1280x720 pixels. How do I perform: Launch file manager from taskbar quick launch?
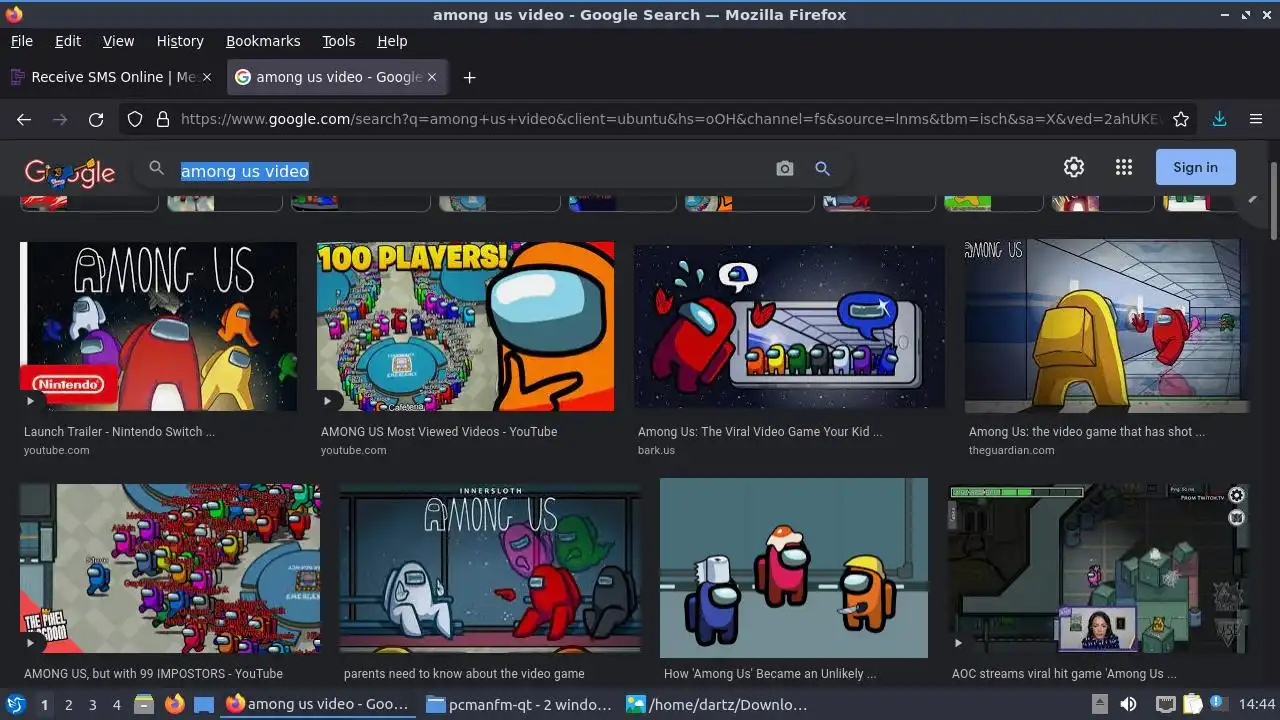[x=144, y=705]
